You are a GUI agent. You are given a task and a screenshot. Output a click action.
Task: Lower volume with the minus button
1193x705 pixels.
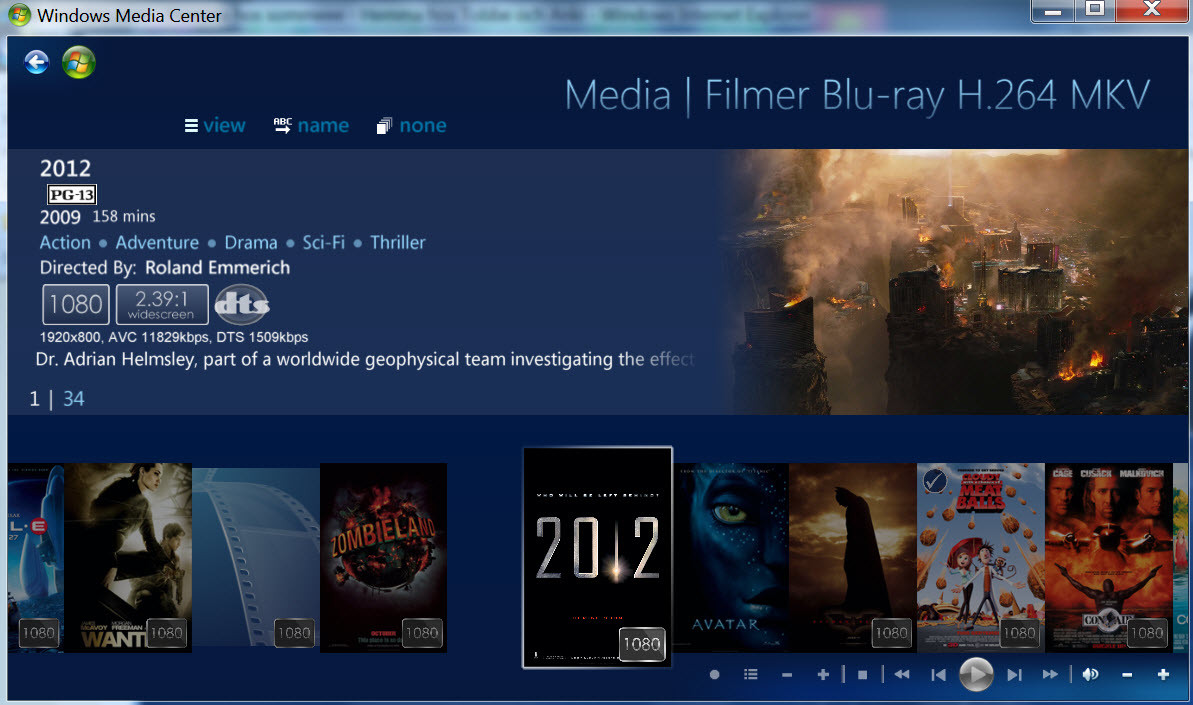[1127, 675]
